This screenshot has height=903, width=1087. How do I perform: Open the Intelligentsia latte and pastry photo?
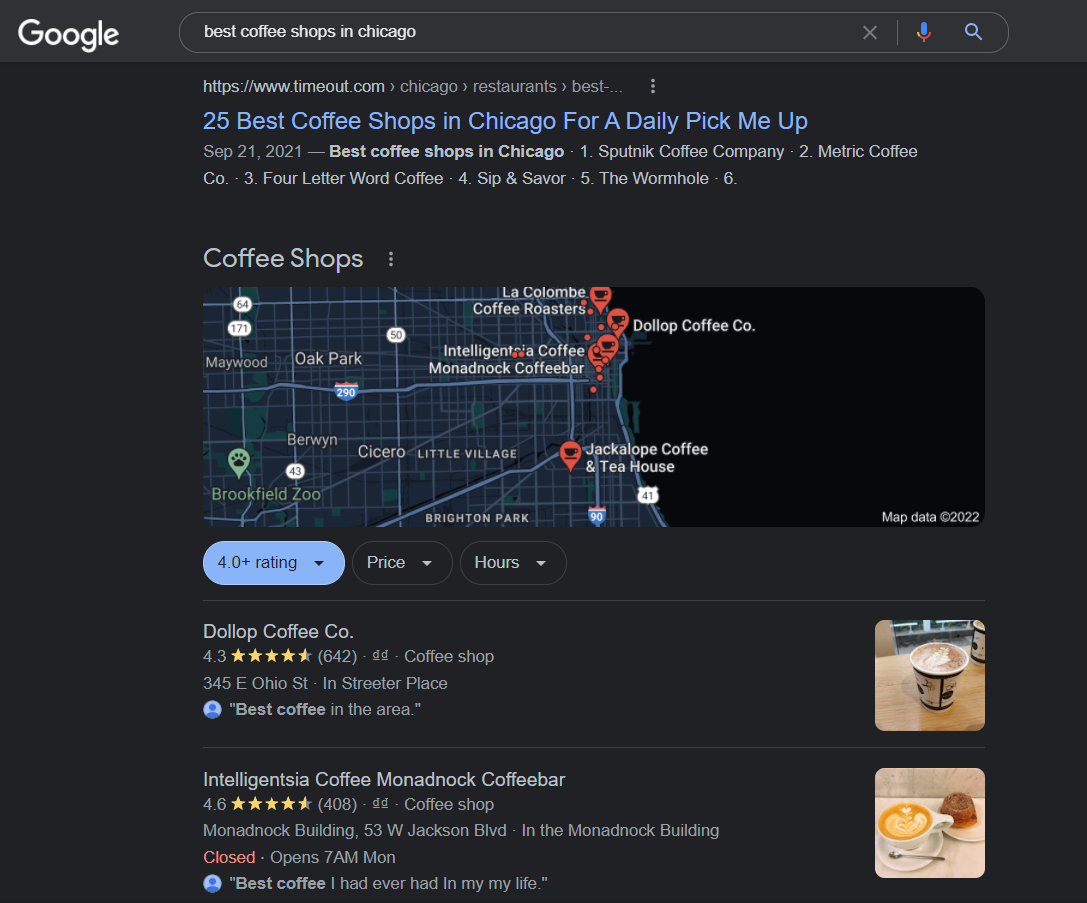[930, 823]
